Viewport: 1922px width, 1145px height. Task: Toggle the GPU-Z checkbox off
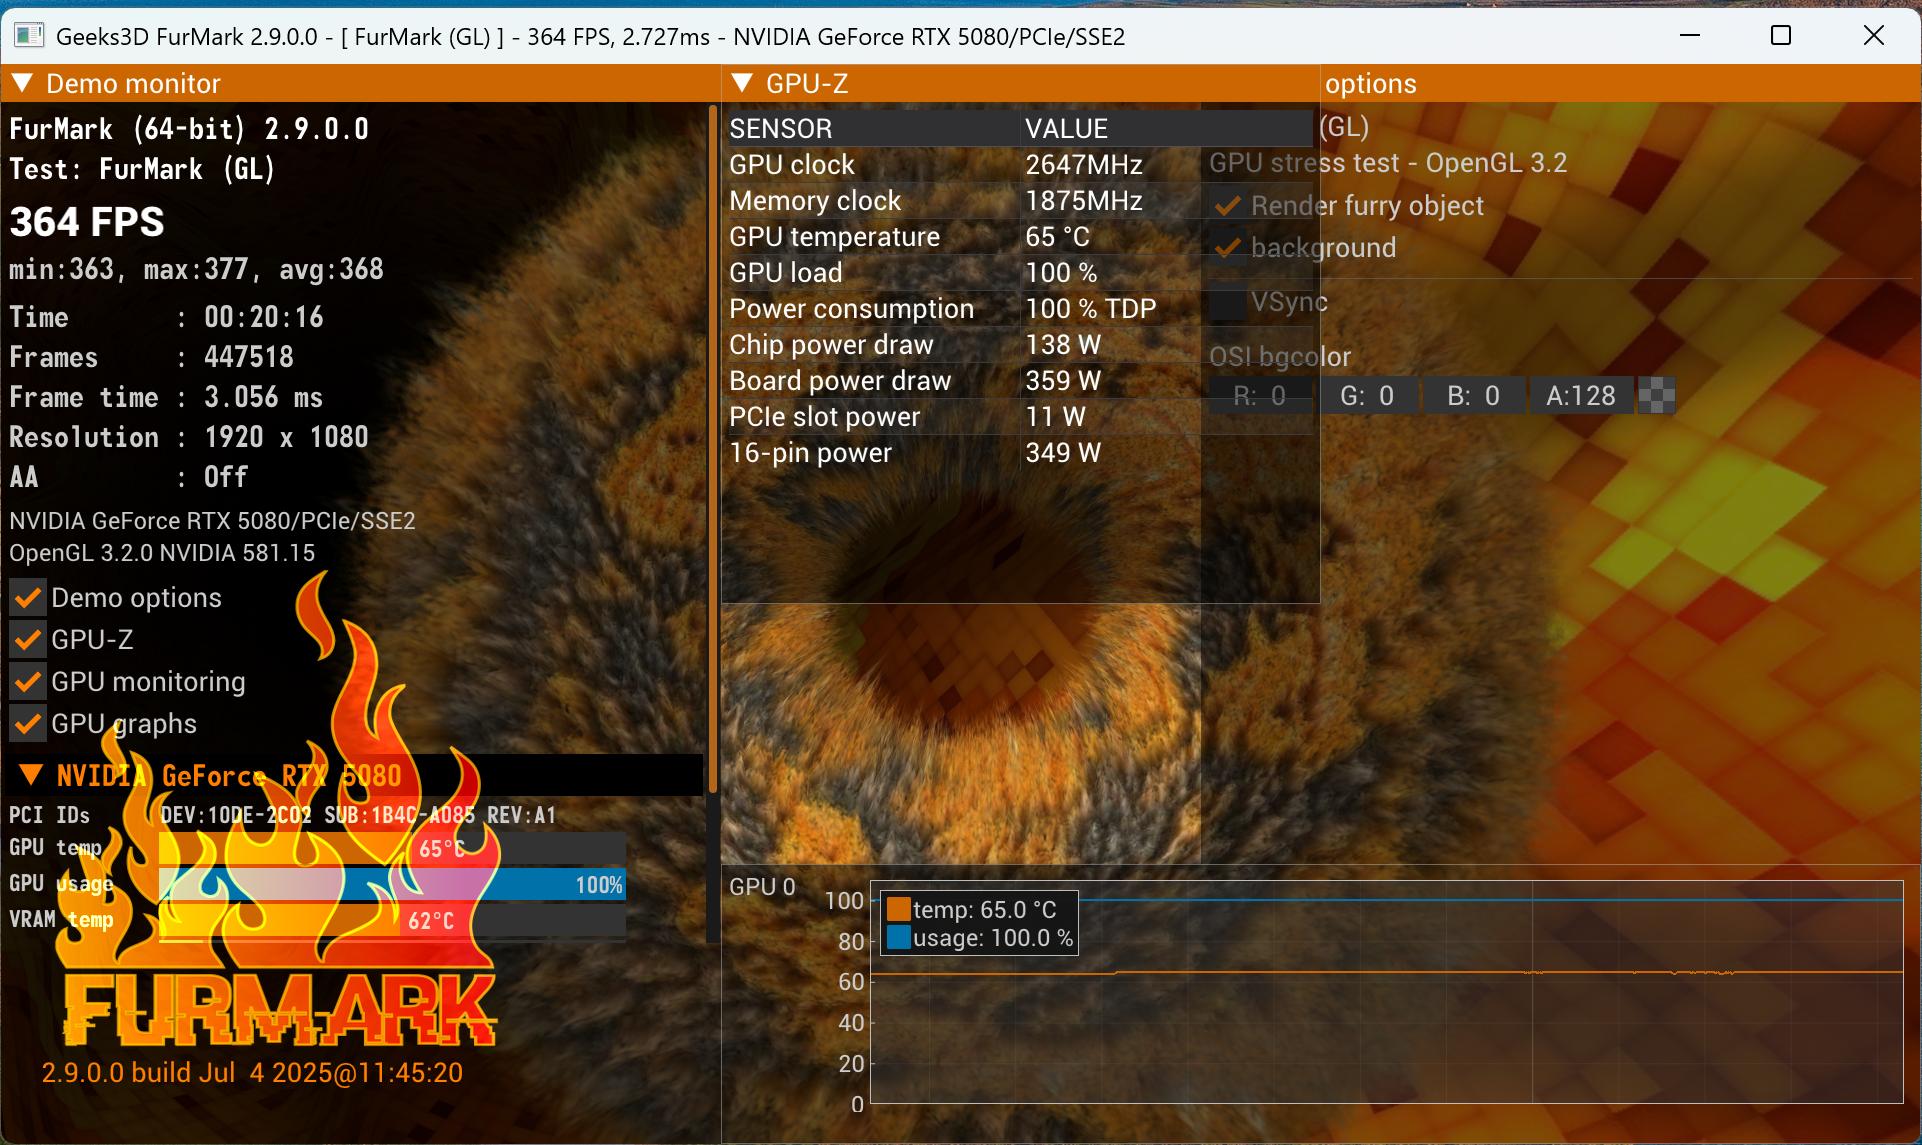pyautogui.click(x=28, y=640)
